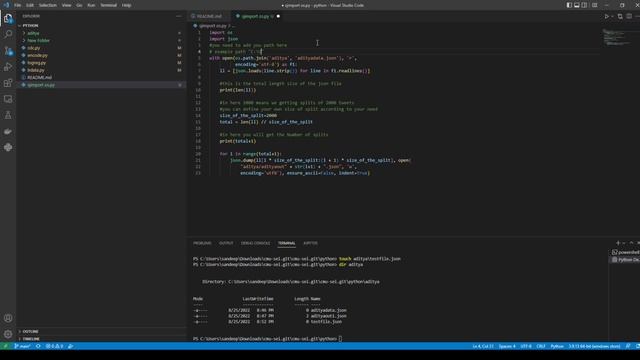Open the Edit menu
The image size is (640, 360).
[30, 5]
